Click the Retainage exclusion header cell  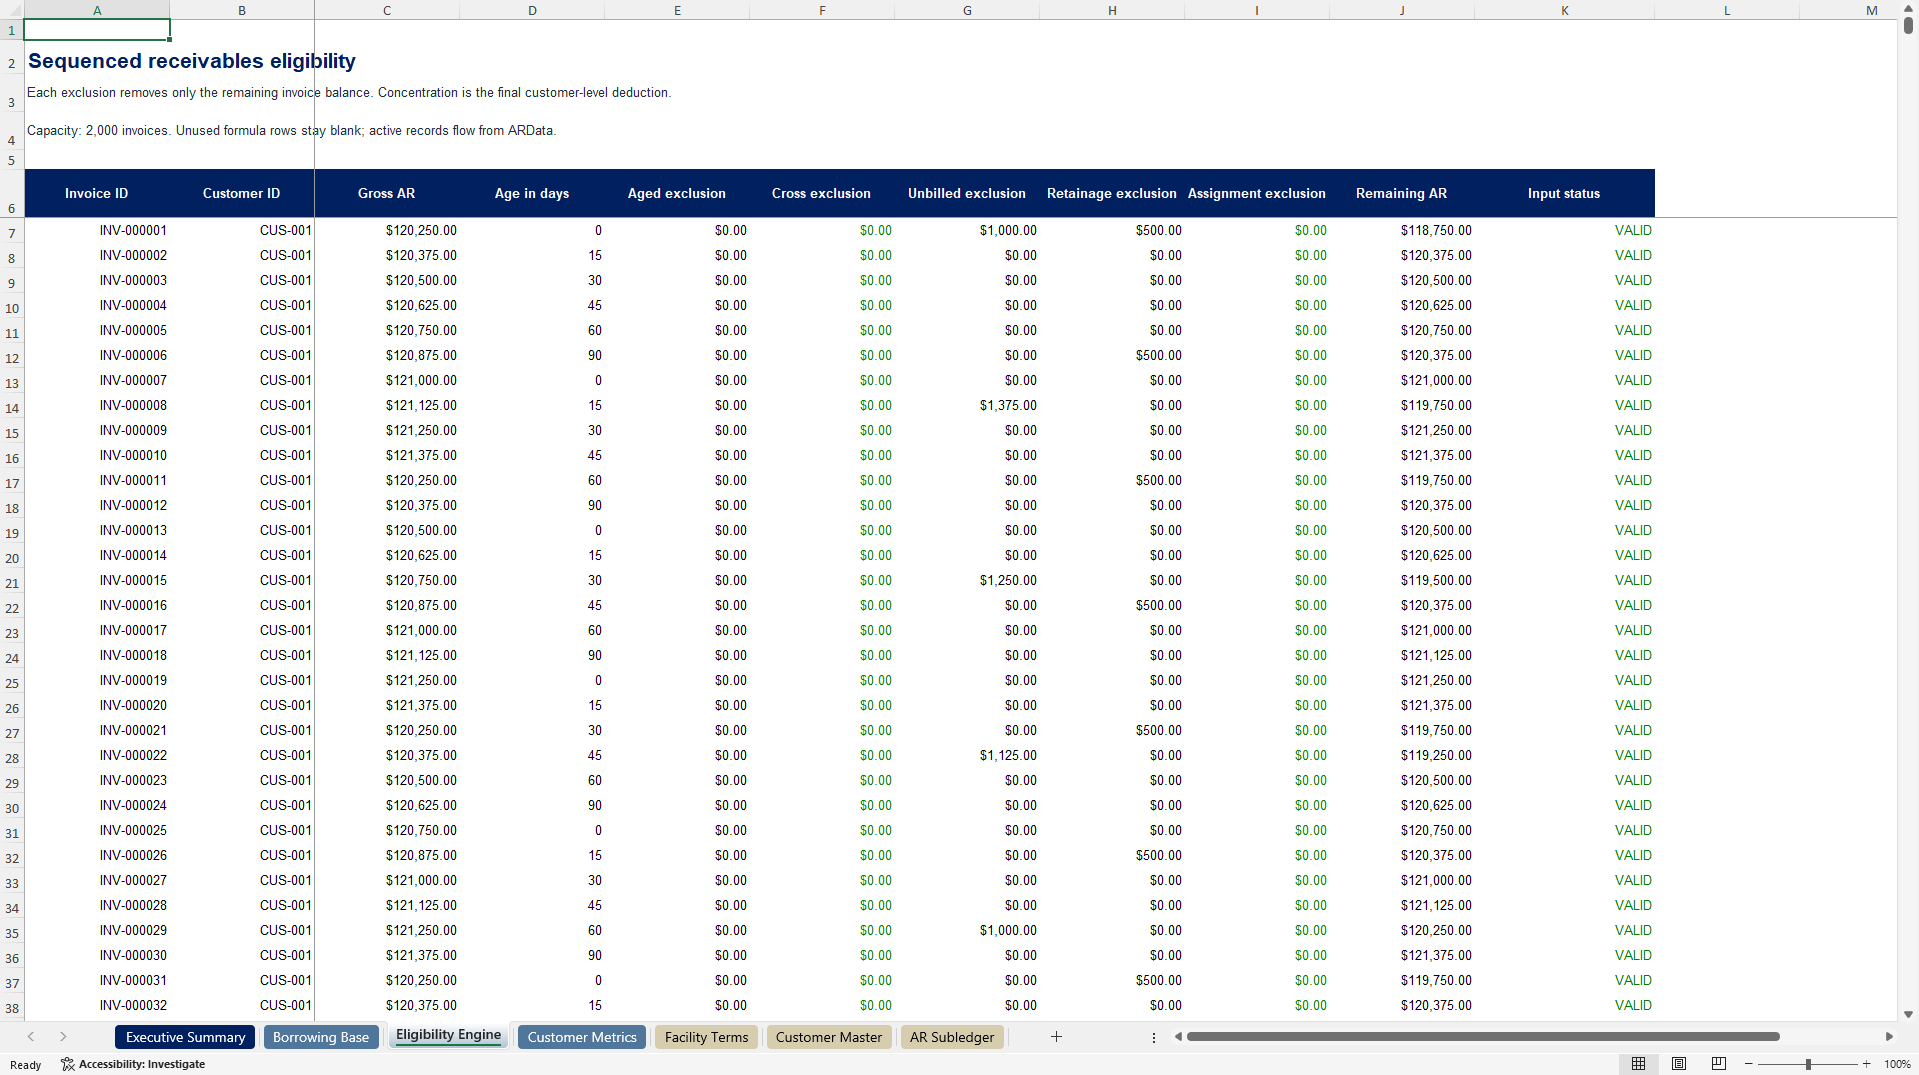click(x=1112, y=193)
